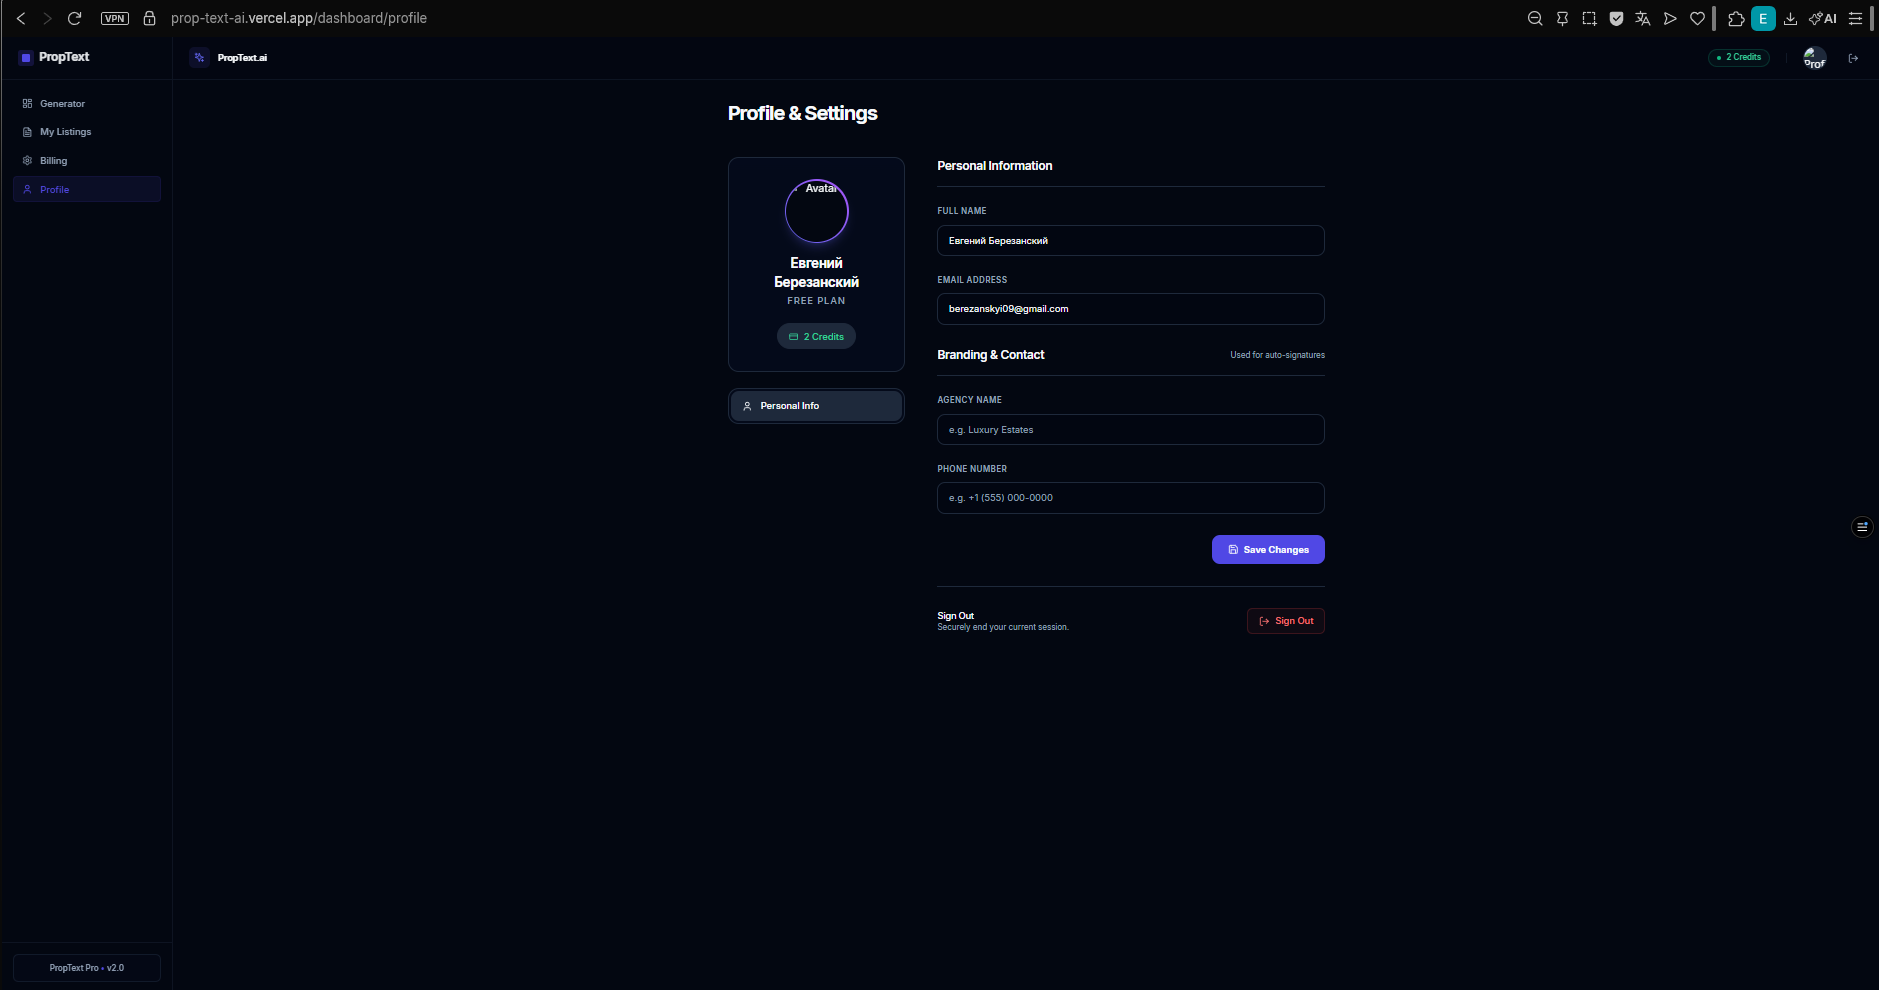
Task: Click the green 2 Credits indicator in header
Action: (1738, 57)
